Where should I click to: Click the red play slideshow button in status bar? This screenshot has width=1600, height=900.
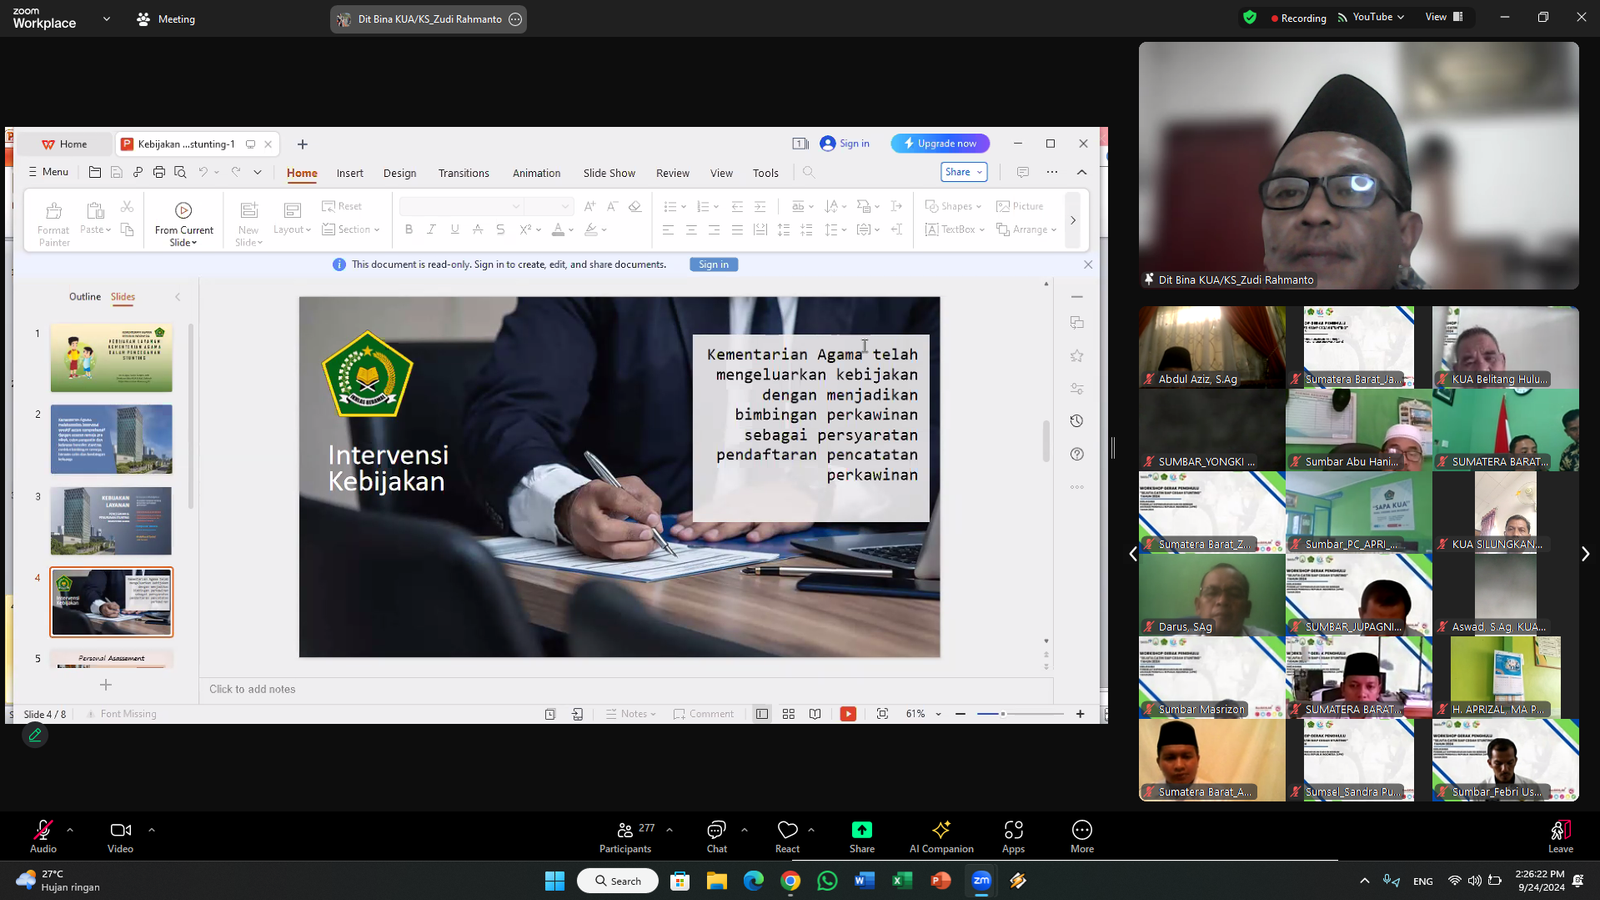[848, 714]
